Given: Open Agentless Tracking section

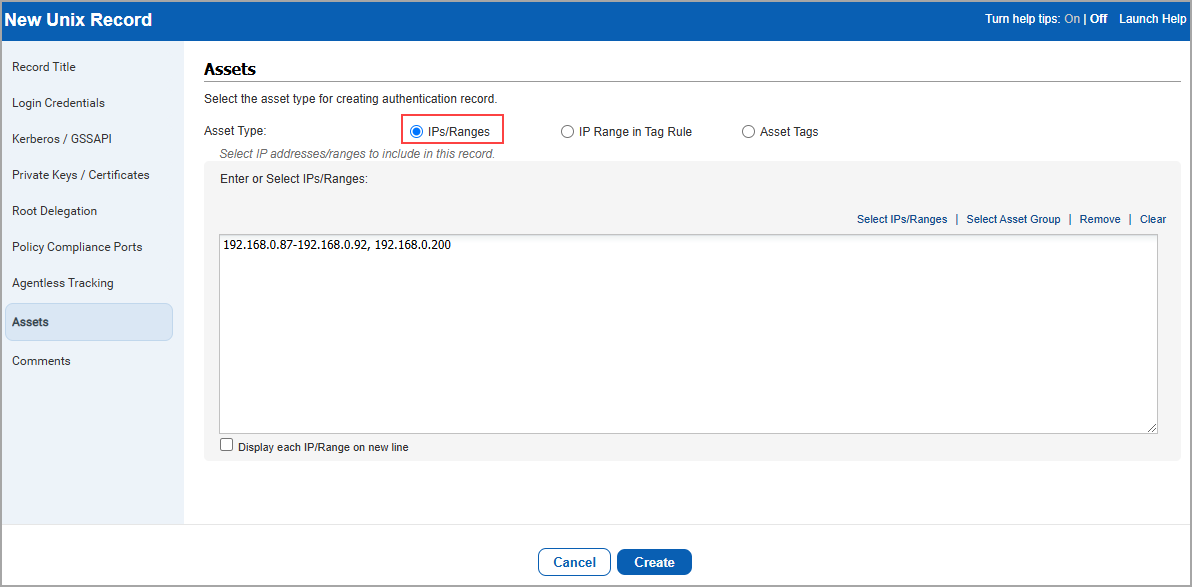Looking at the screenshot, I should click(62, 283).
